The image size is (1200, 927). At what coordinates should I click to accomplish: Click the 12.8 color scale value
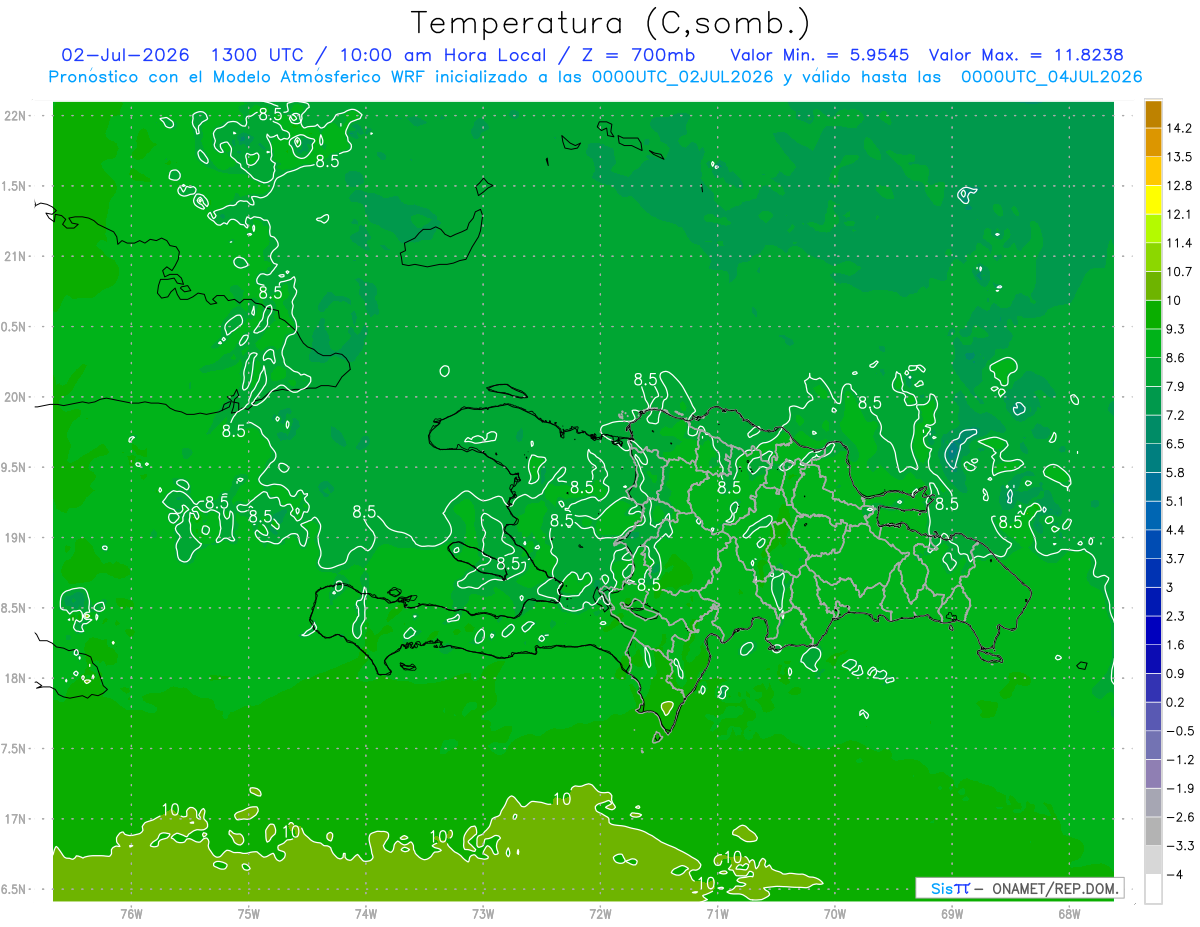click(1179, 186)
